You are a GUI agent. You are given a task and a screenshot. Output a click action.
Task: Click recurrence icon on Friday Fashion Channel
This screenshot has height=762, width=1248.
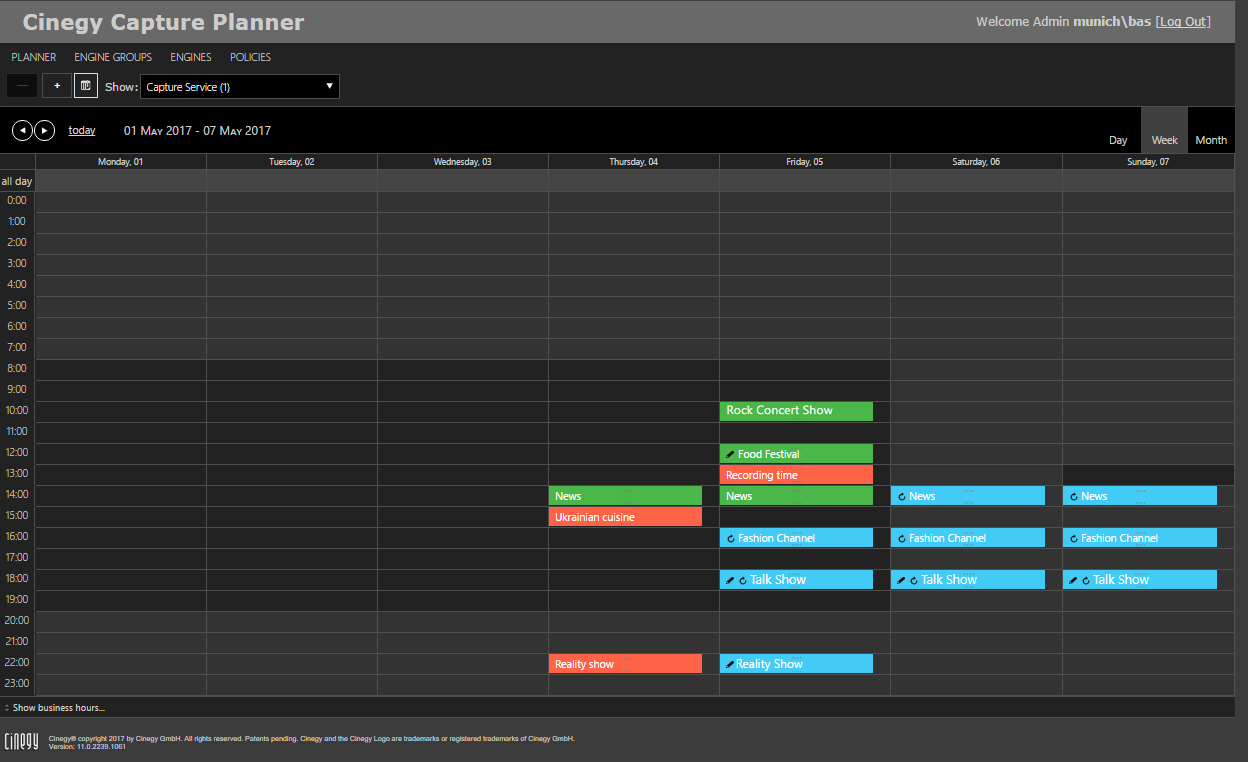click(x=731, y=538)
